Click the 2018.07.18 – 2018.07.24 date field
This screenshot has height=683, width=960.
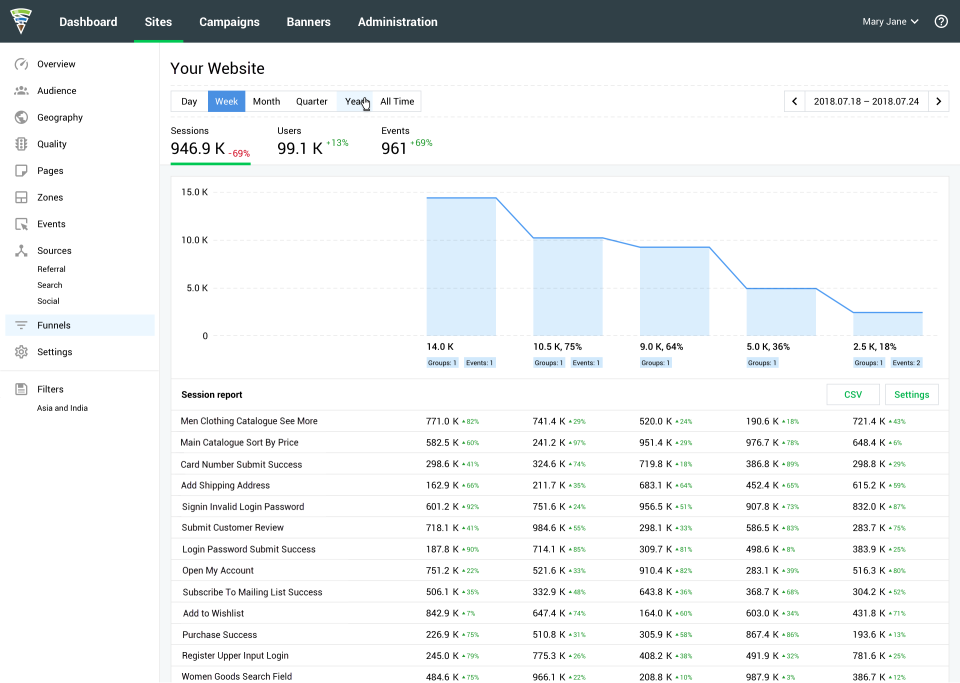tap(866, 101)
